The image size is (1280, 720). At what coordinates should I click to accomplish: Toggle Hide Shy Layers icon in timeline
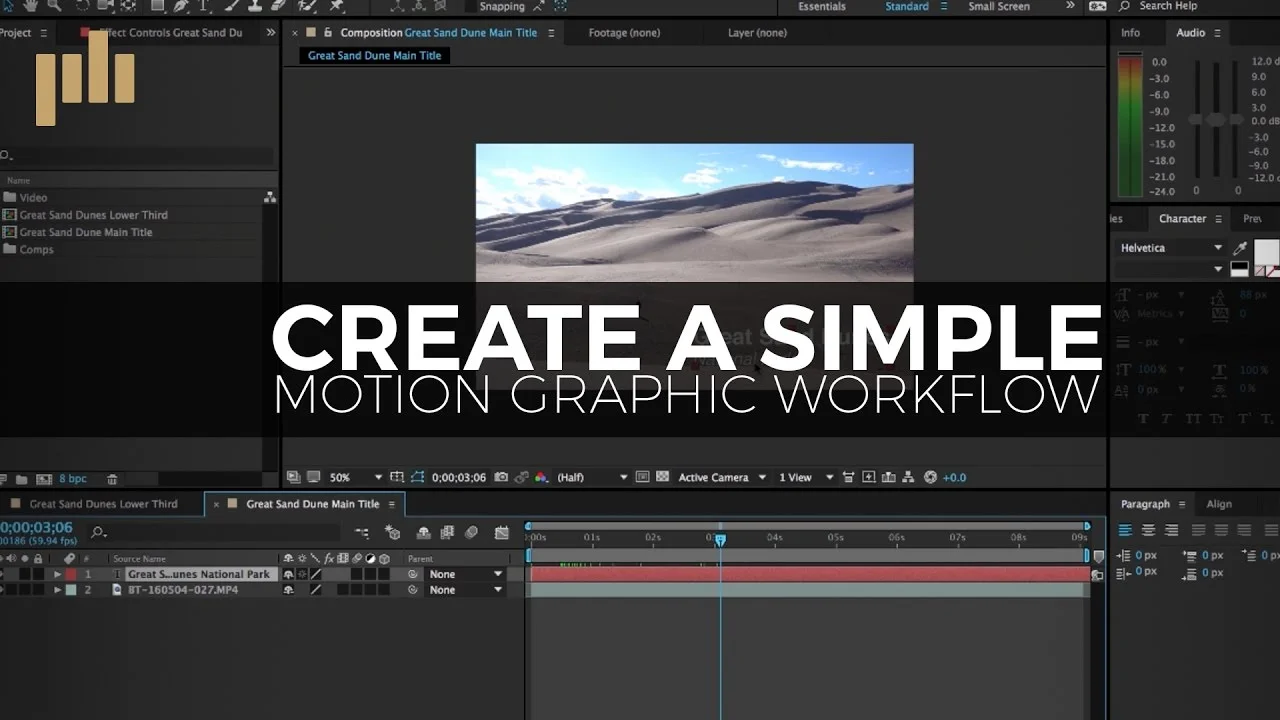click(x=423, y=533)
